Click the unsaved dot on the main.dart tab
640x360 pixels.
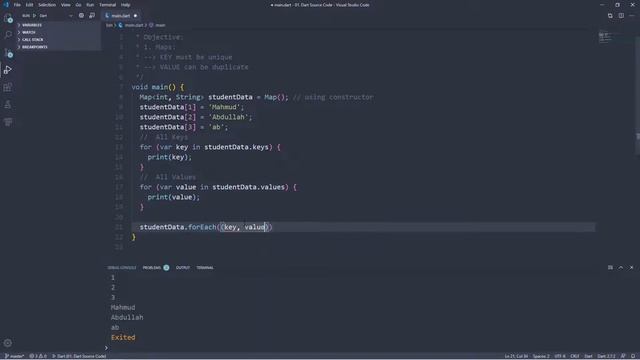(x=135, y=16)
